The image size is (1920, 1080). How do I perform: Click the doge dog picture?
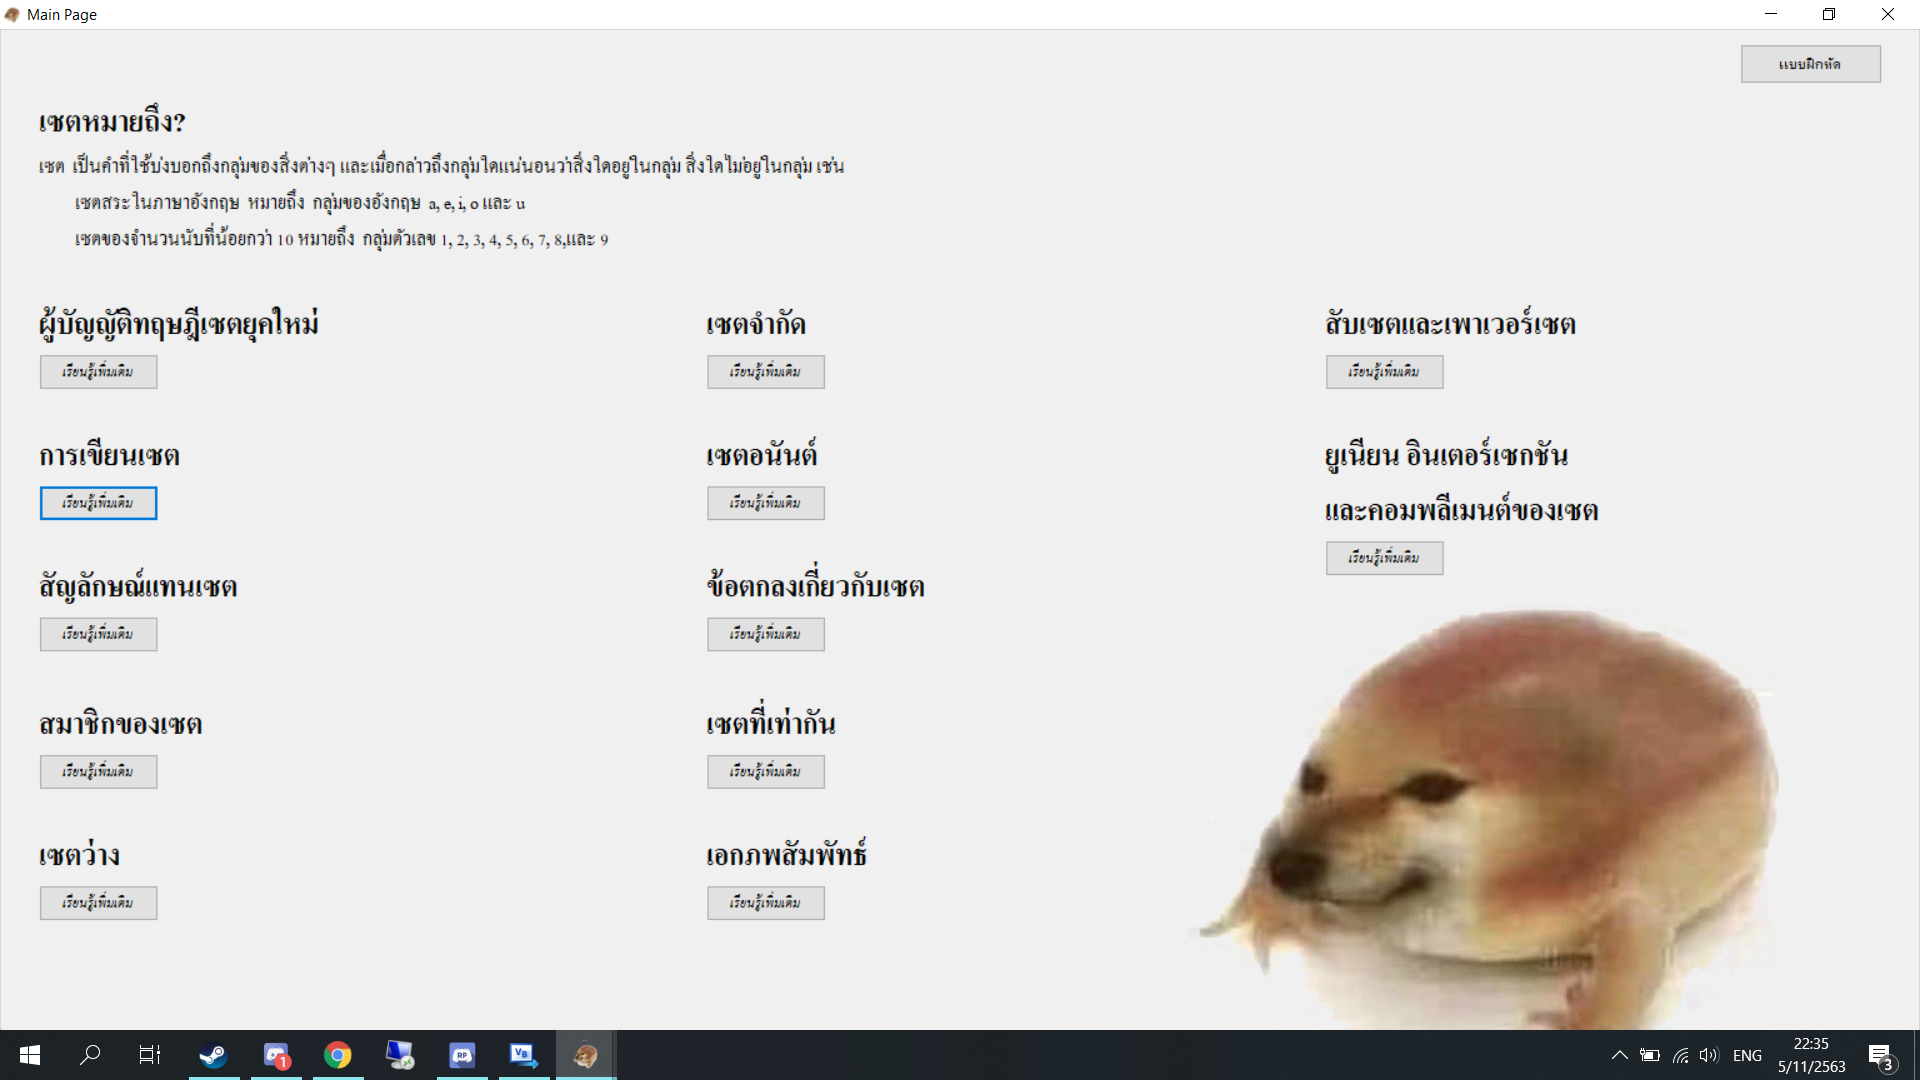(x=1500, y=820)
